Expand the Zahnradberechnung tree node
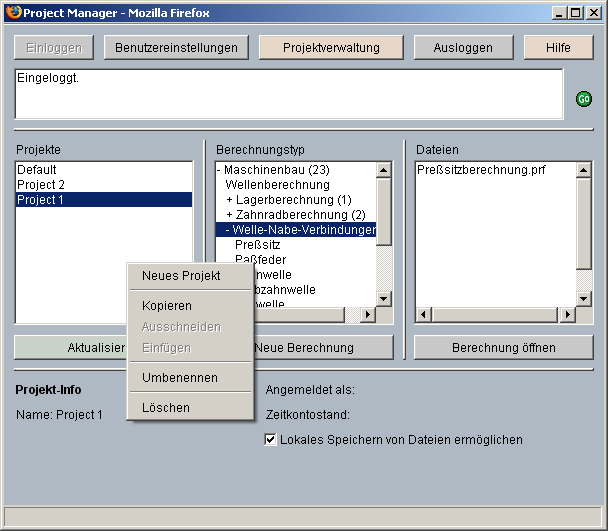Viewport: 608px width, 531px height. (230, 215)
